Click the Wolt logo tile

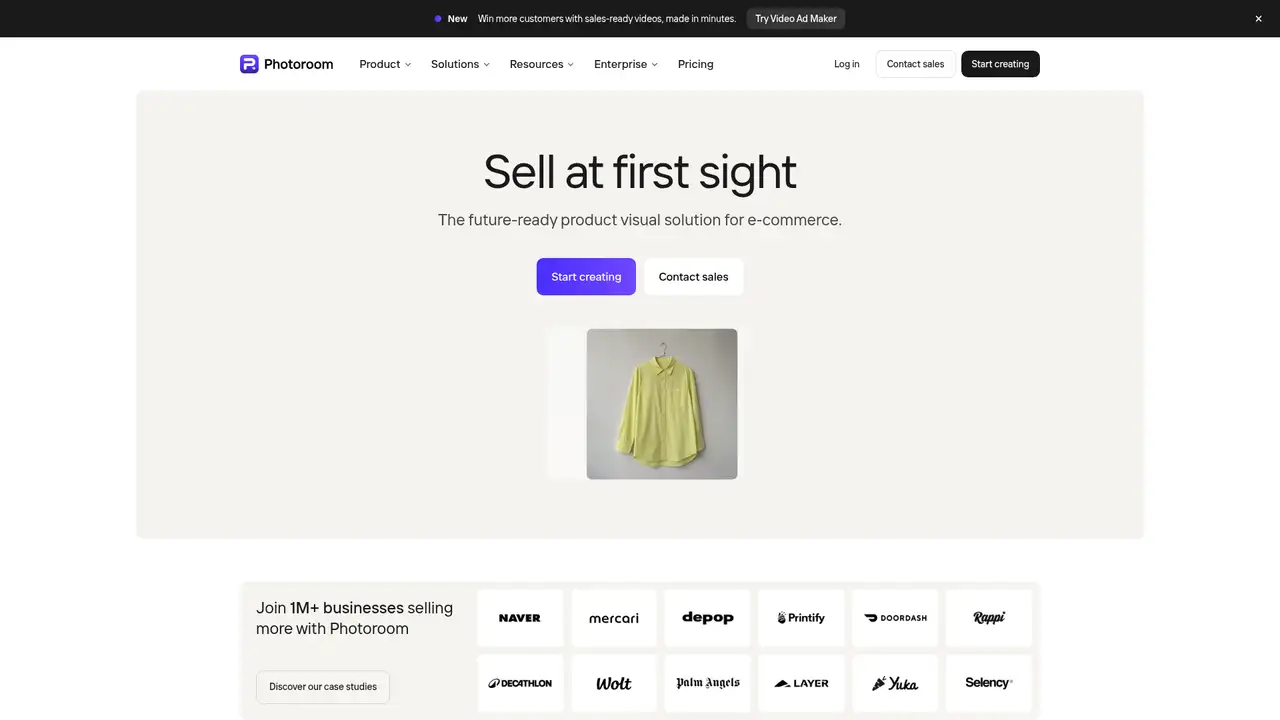tap(614, 683)
